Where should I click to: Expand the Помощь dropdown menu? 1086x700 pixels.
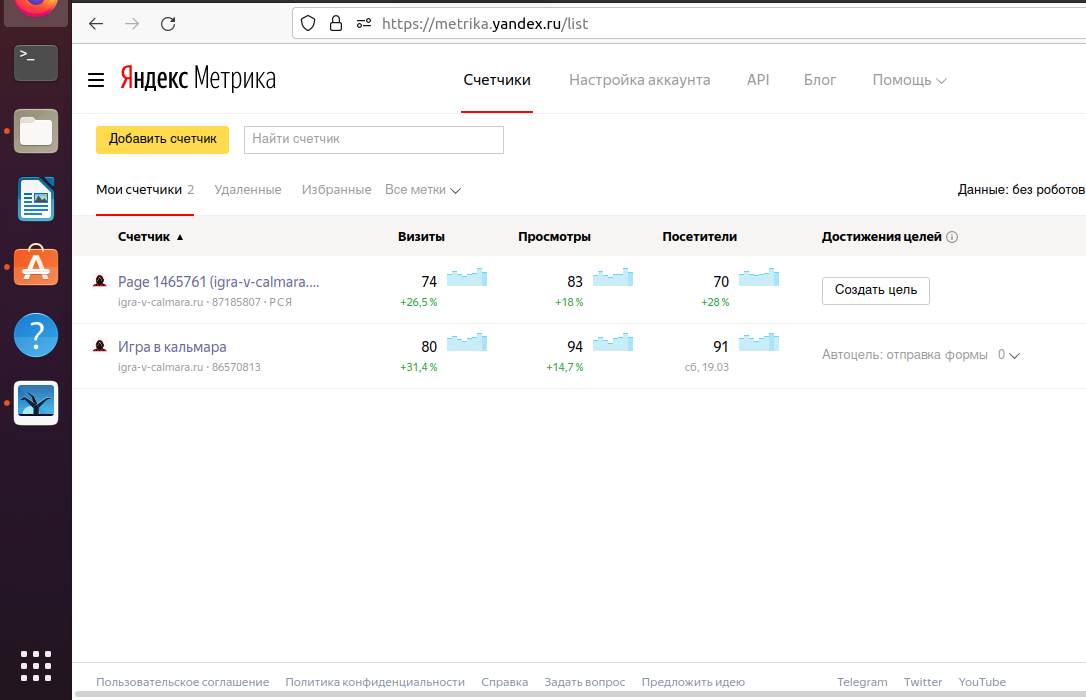909,80
